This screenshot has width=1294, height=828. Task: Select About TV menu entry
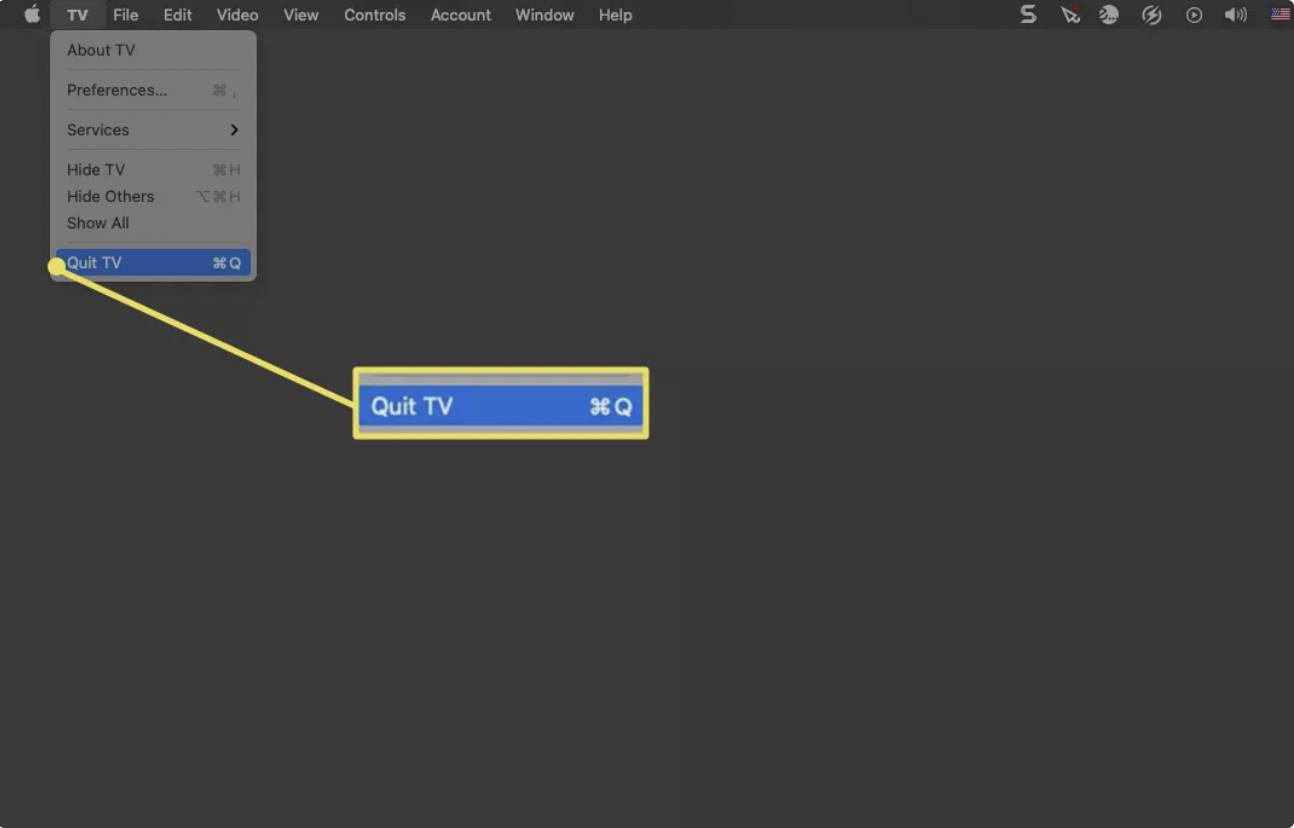pyautogui.click(x=101, y=50)
